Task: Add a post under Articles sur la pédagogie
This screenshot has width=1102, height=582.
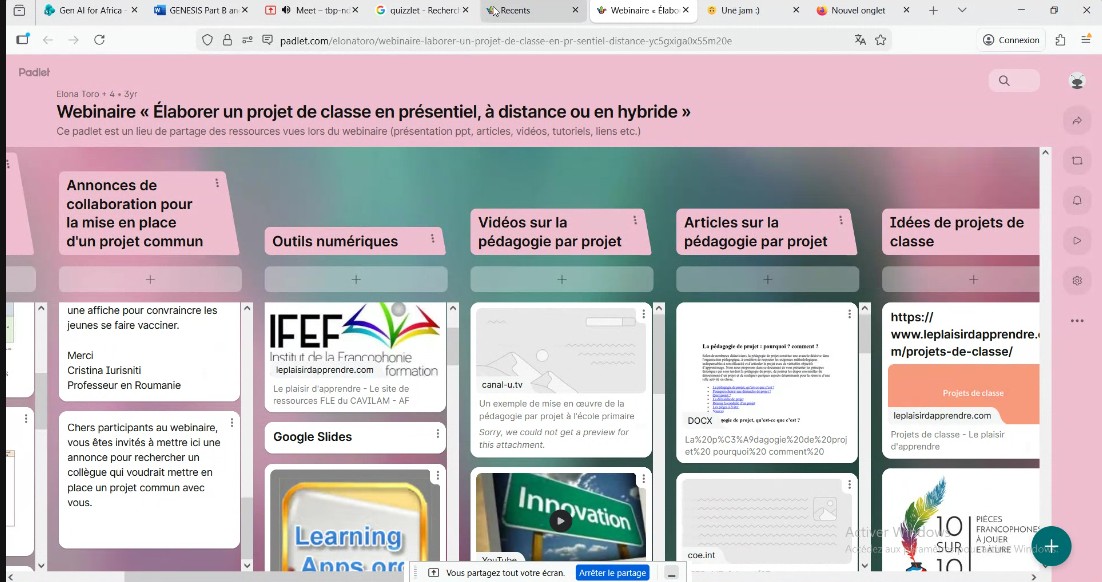Action: [x=767, y=279]
